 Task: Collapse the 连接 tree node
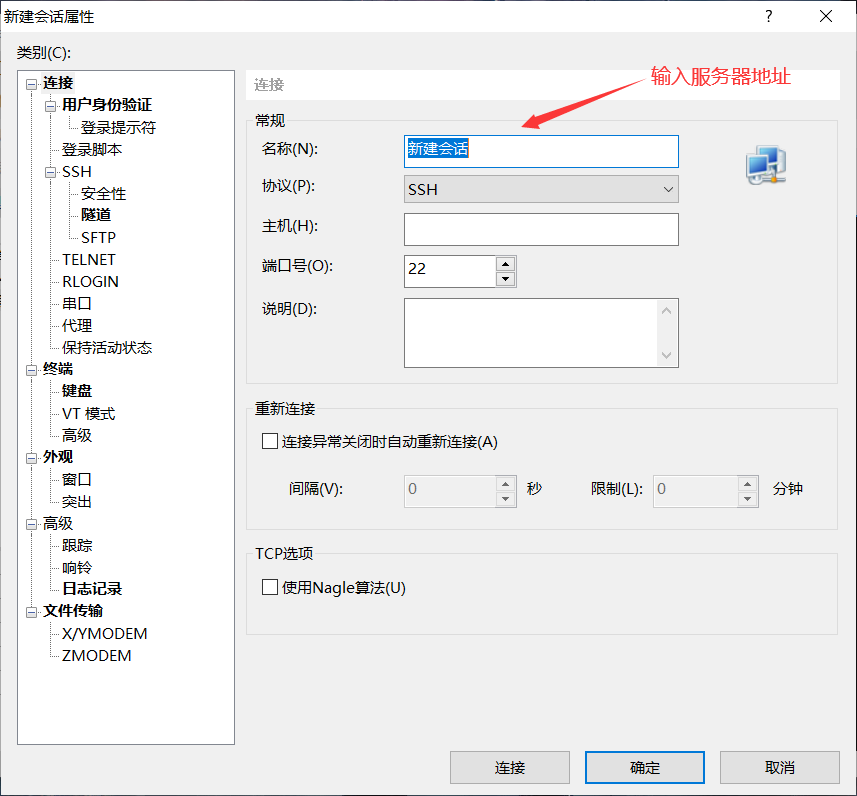(x=32, y=83)
